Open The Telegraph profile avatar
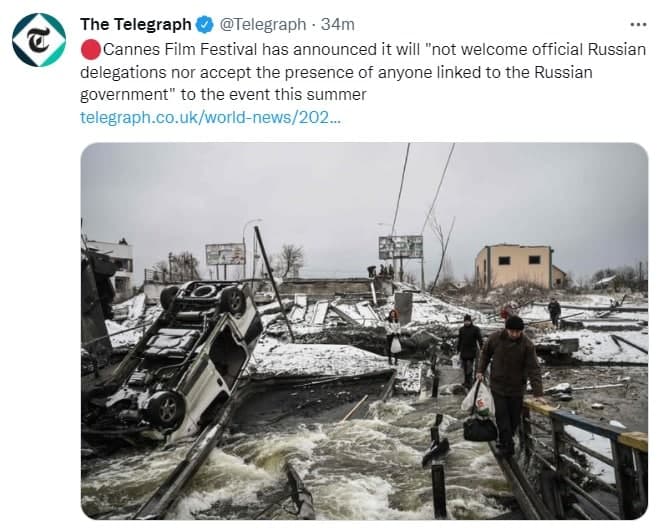 point(39,40)
